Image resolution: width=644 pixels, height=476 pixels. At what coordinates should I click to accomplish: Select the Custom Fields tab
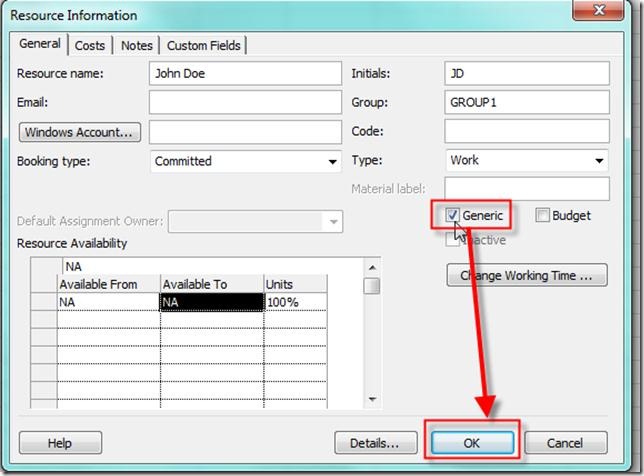pyautogui.click(x=204, y=45)
